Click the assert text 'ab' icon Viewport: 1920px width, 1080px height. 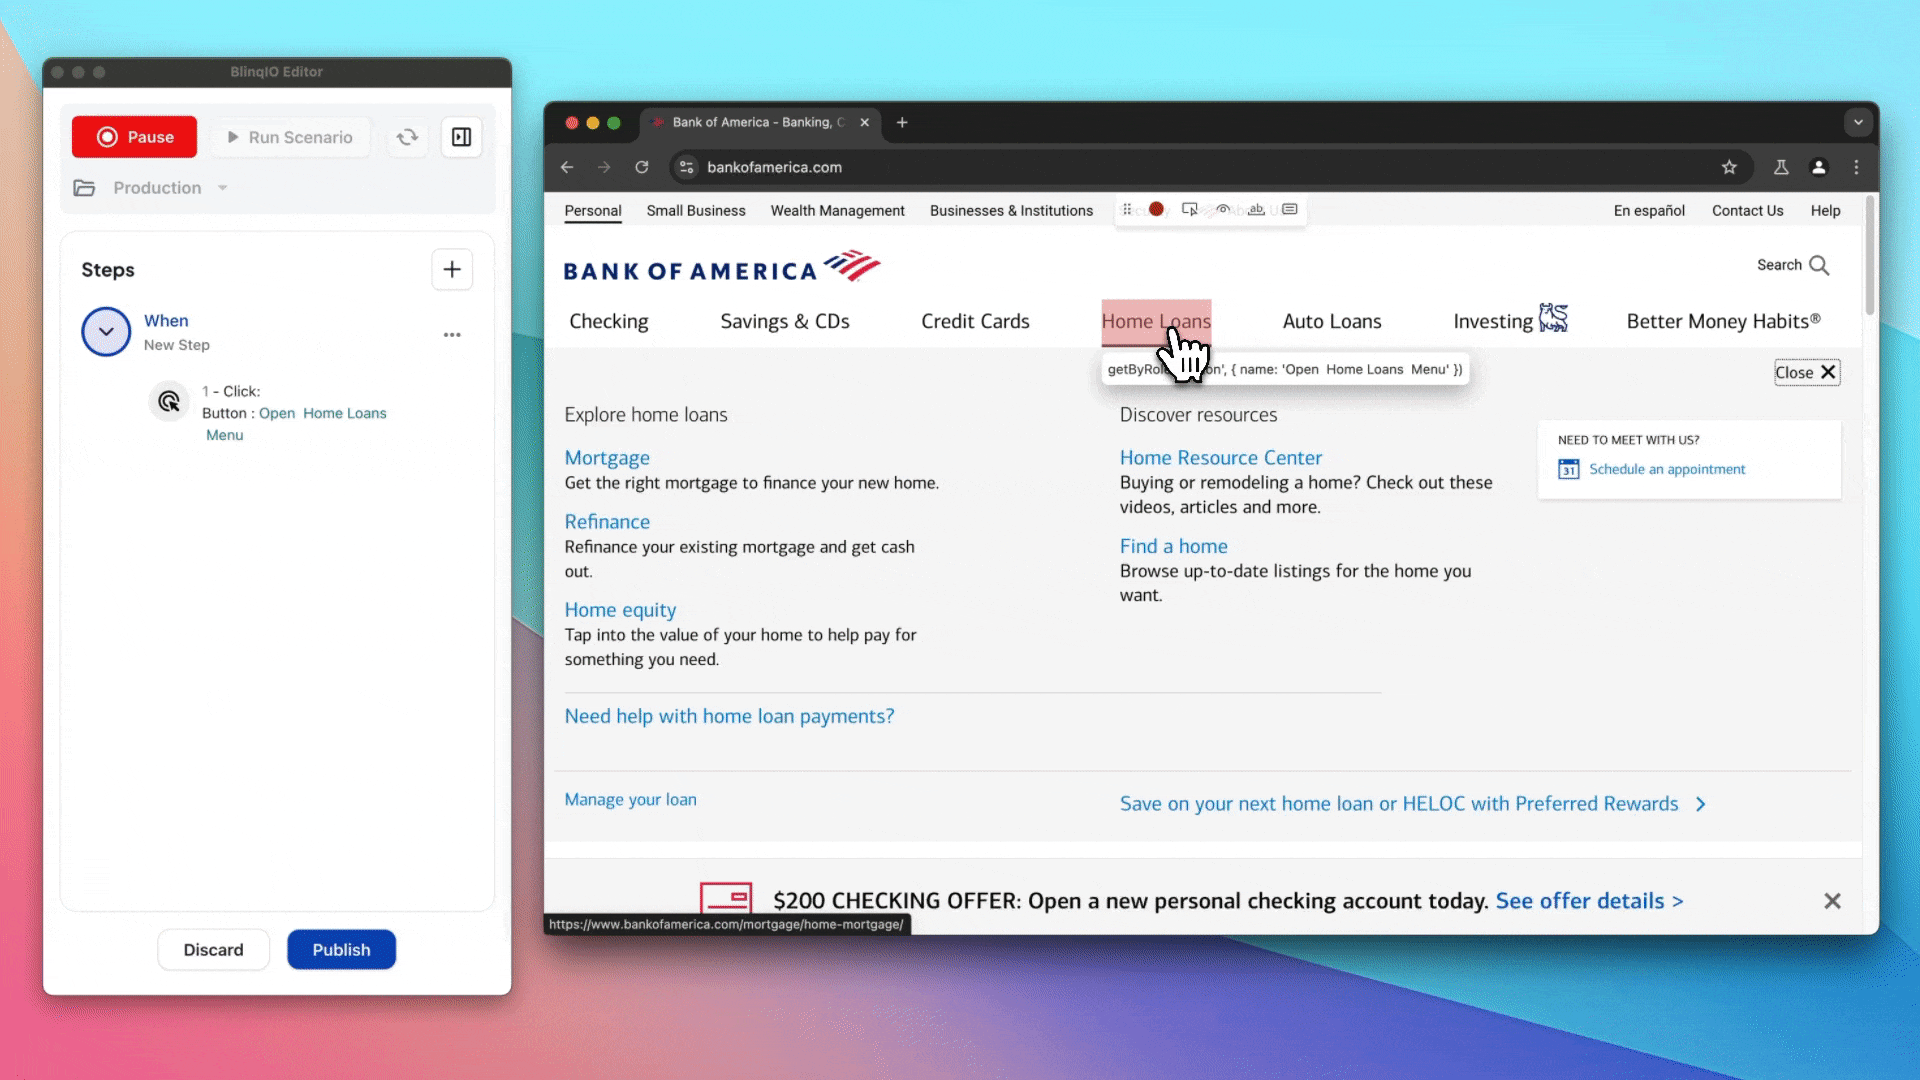click(x=1256, y=209)
